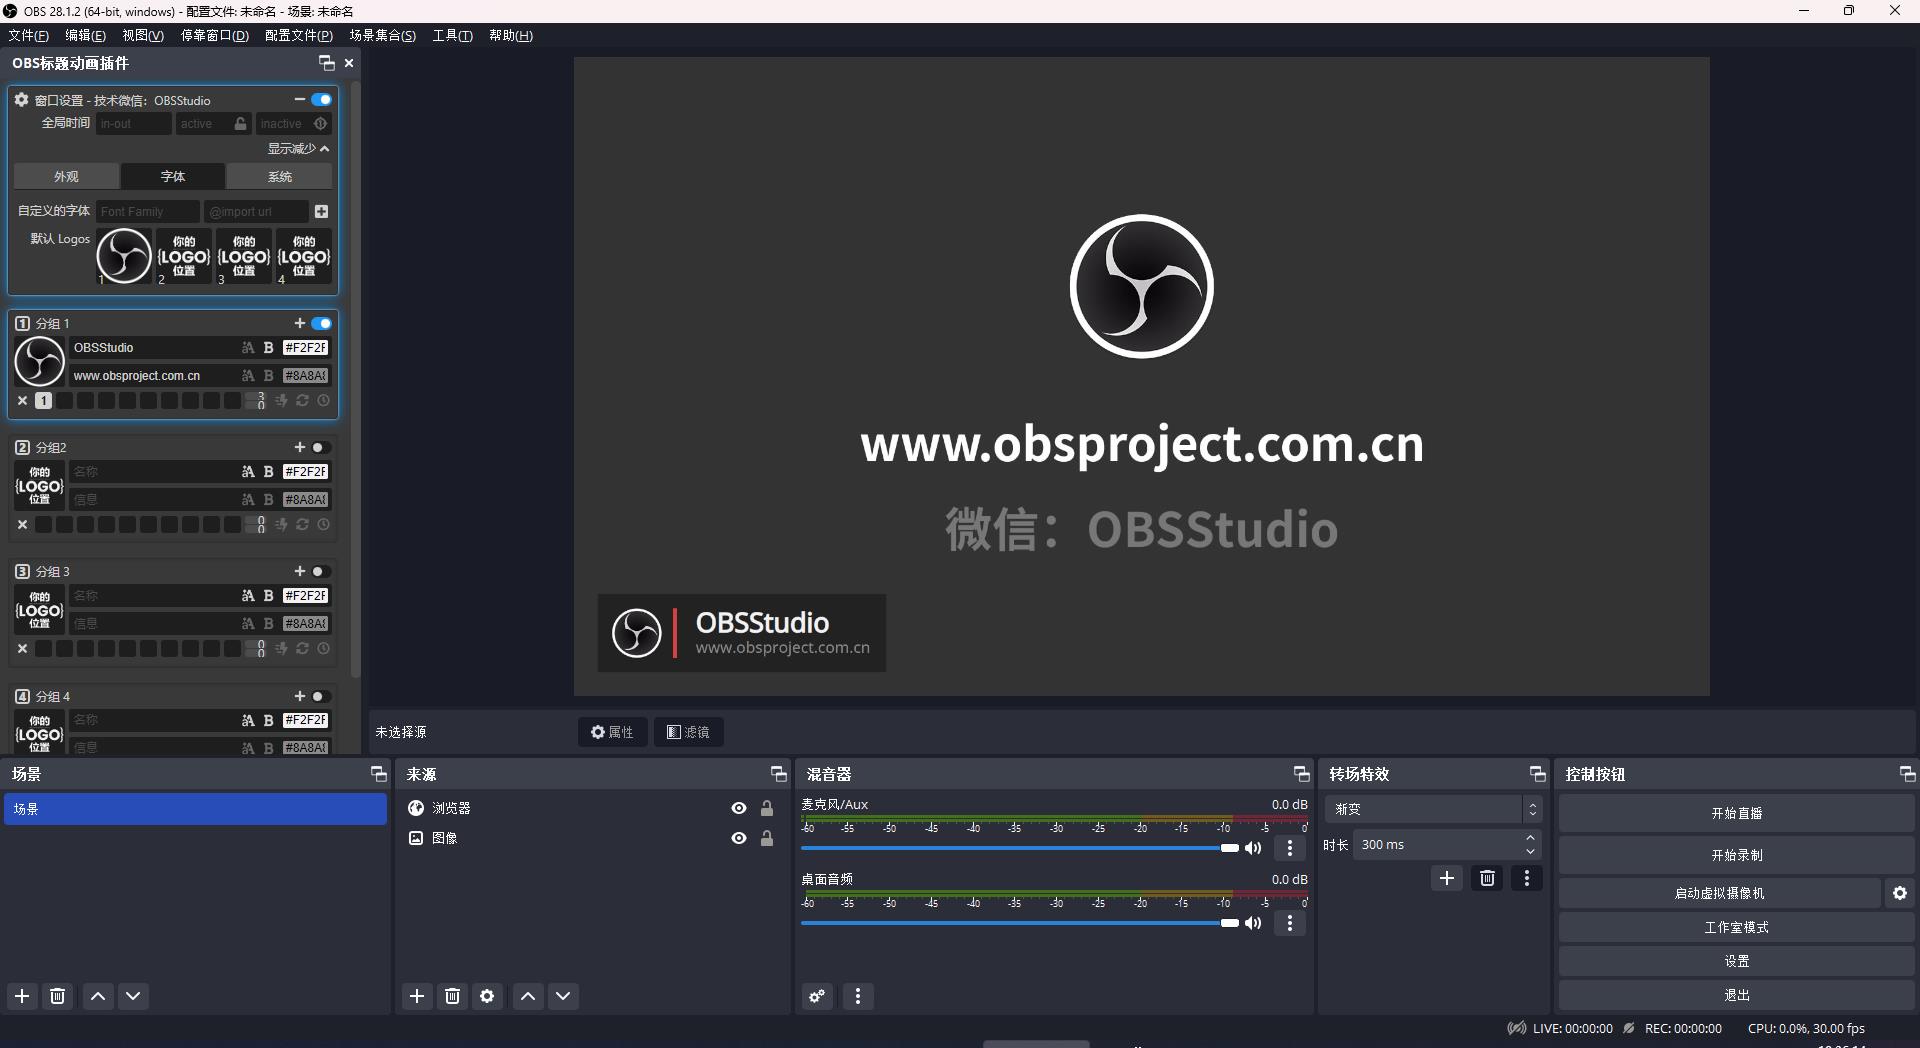Add a new scene with the 场景 panel plus

pyautogui.click(x=22, y=996)
